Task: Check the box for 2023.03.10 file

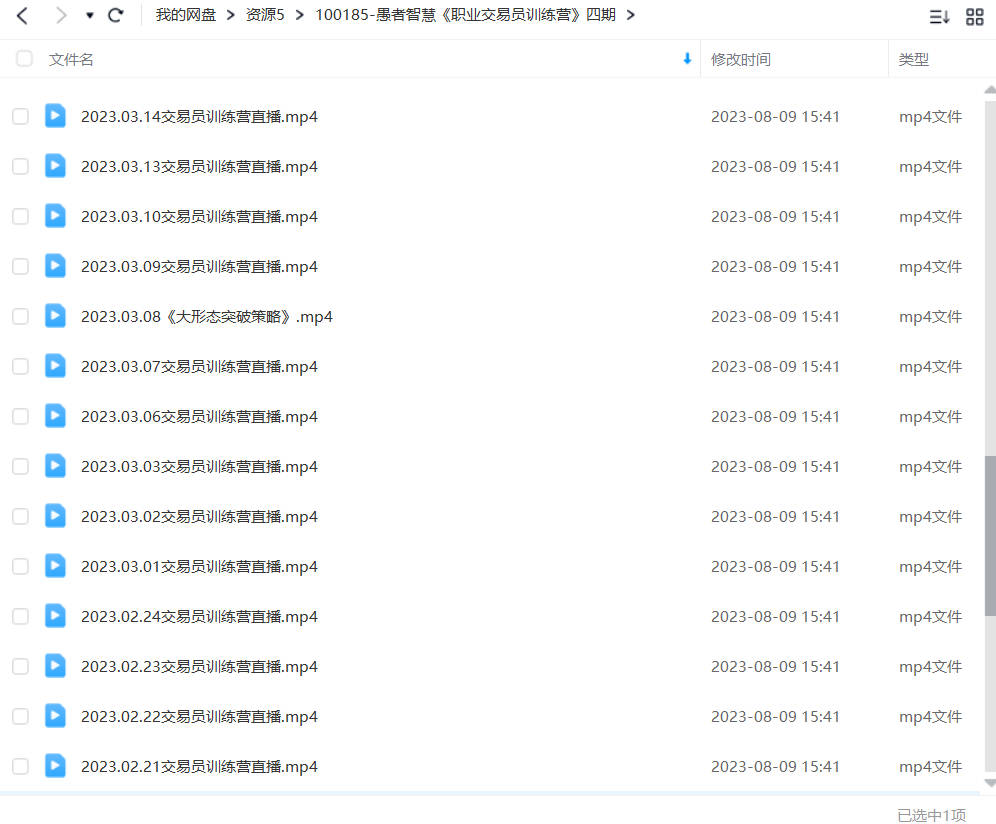Action: point(20,216)
